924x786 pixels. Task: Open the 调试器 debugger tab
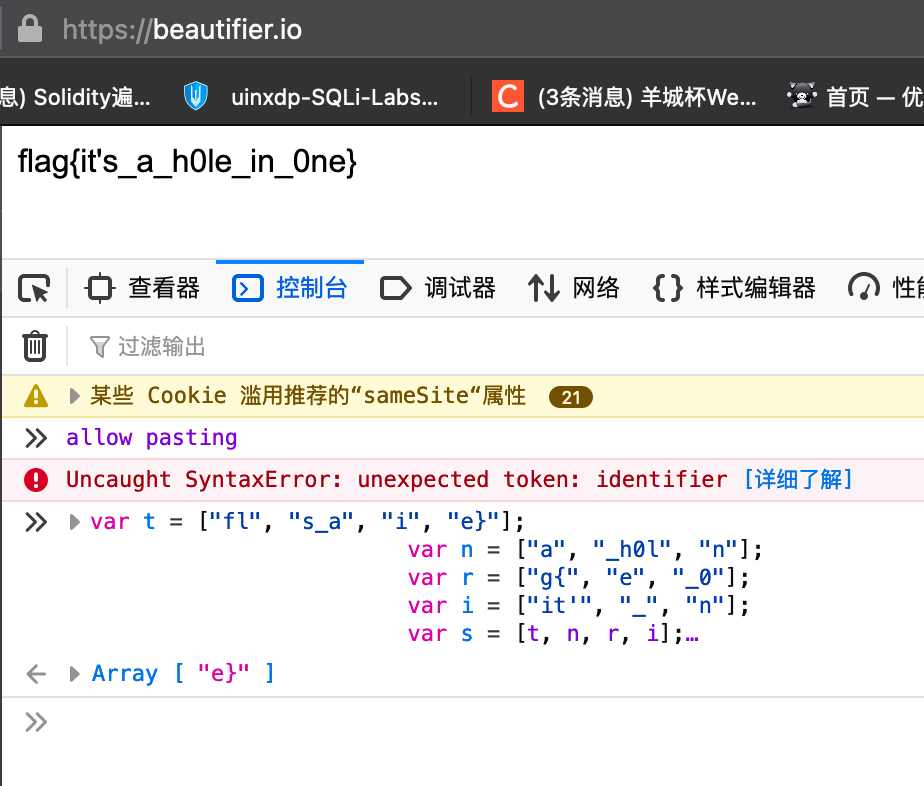(x=438, y=289)
